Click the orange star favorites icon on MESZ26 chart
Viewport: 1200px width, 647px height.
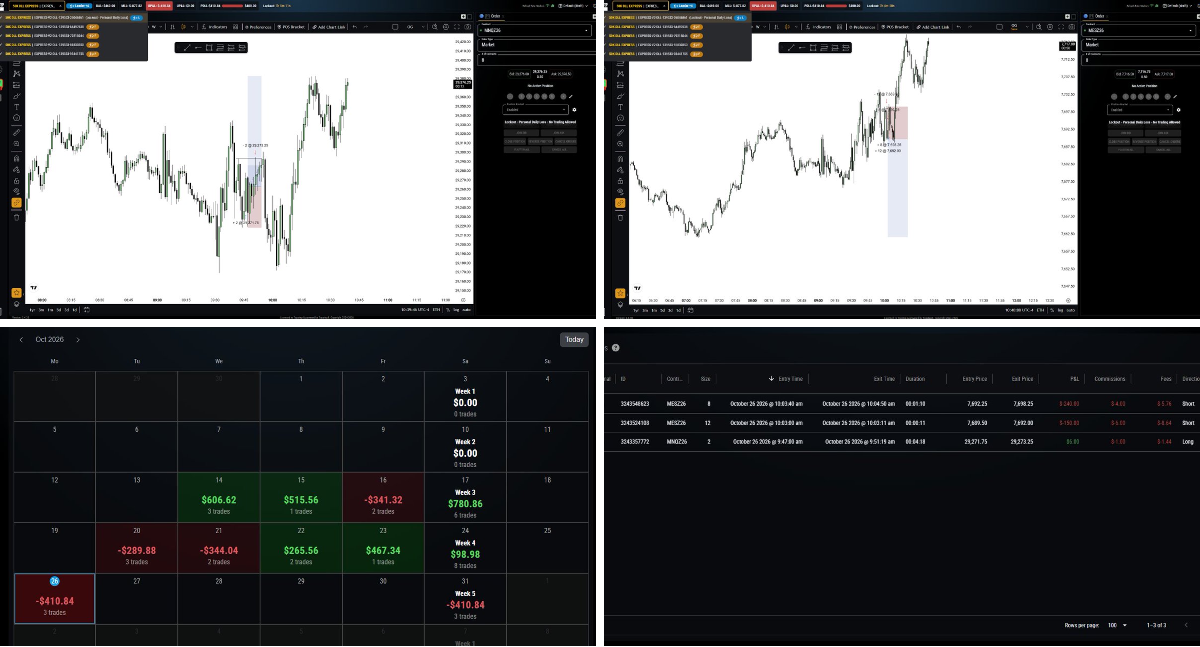pyautogui.click(x=620, y=293)
